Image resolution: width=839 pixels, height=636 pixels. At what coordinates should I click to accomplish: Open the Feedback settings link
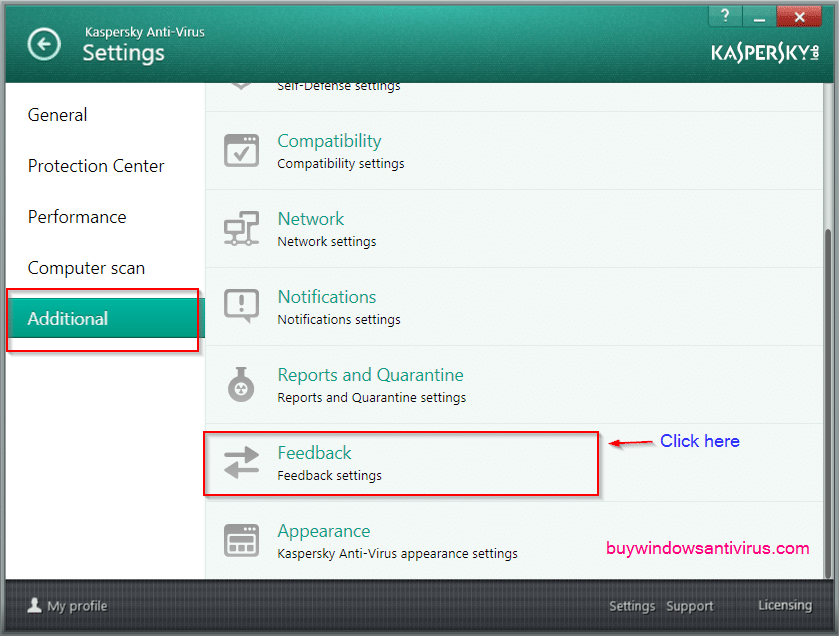pyautogui.click(x=315, y=453)
